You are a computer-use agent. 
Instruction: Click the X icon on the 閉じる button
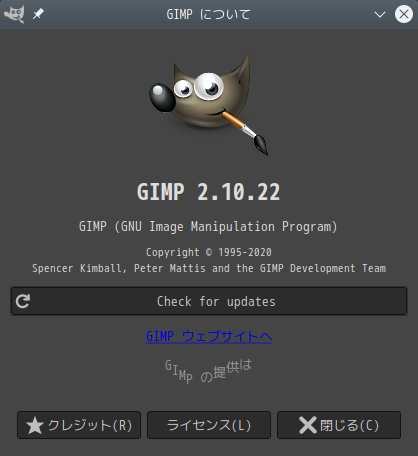pos(308,425)
